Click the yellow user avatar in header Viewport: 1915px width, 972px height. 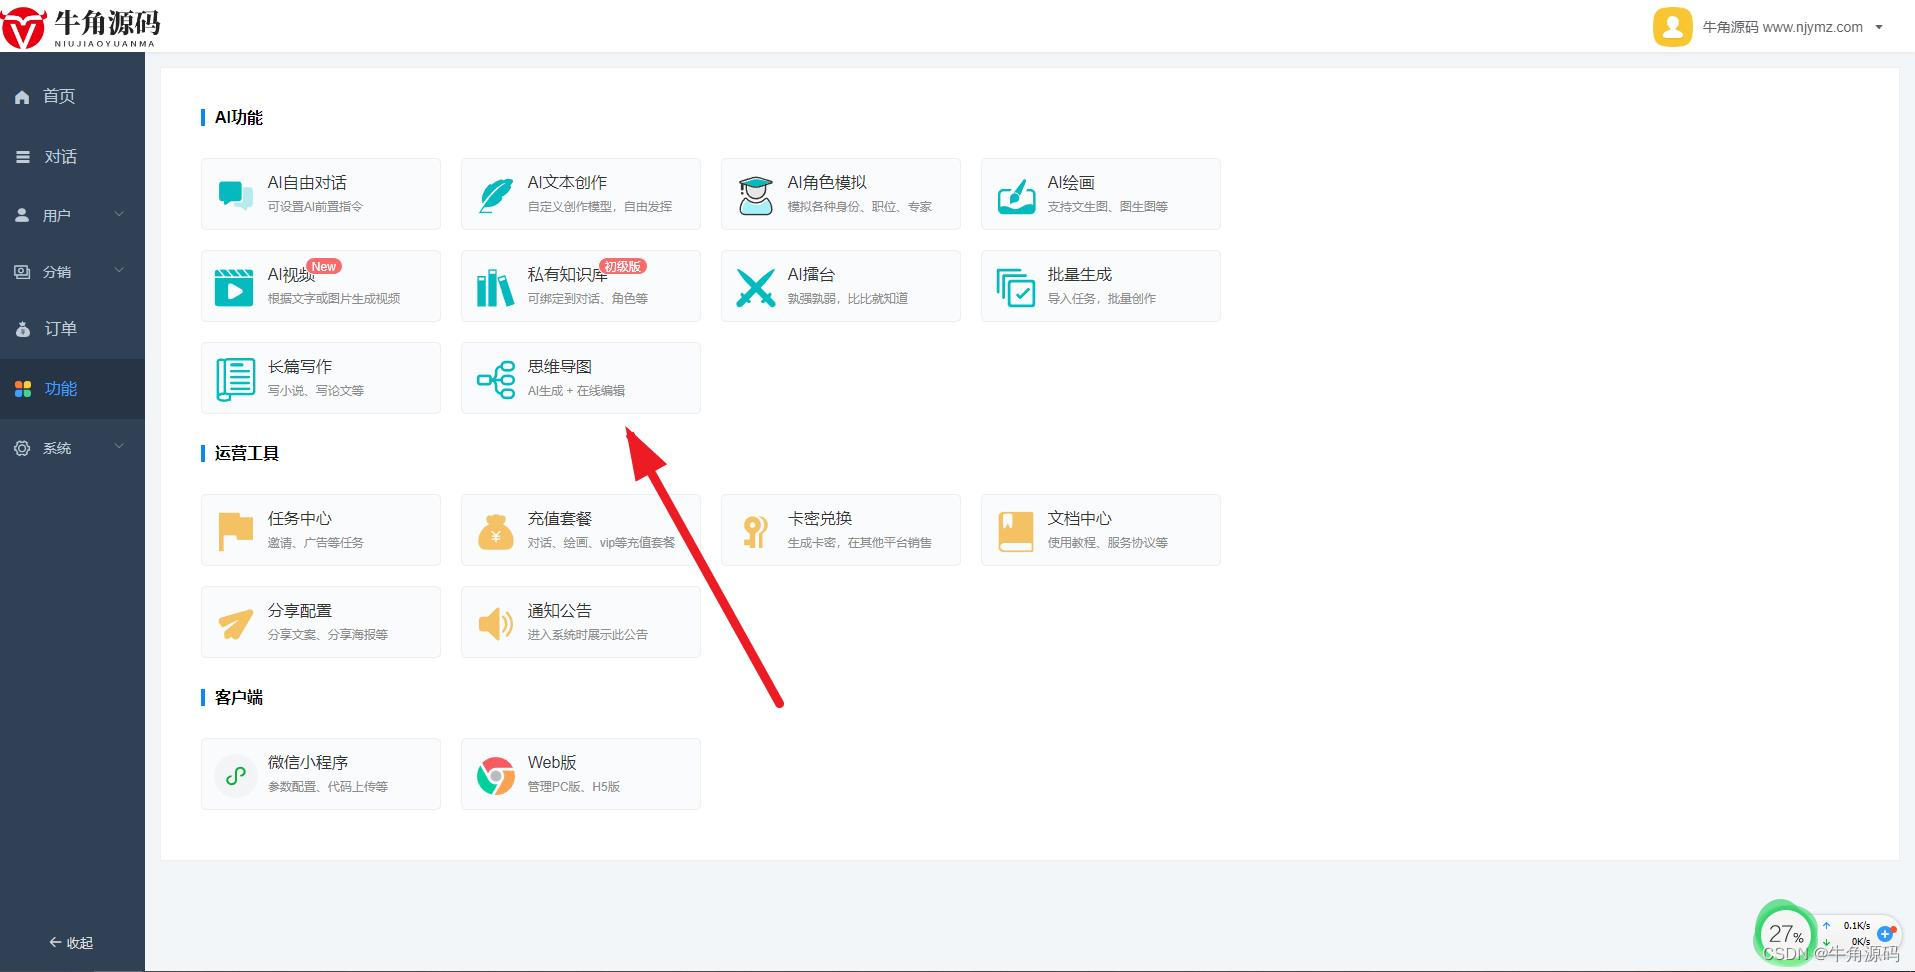click(1672, 27)
